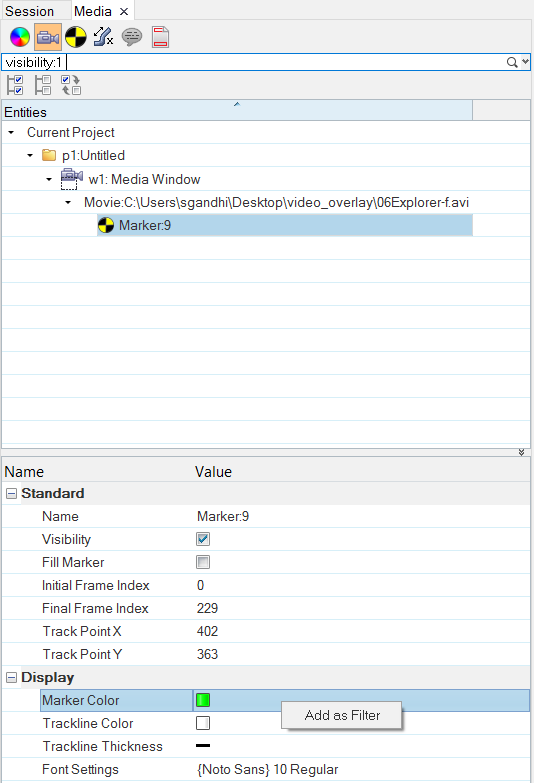The width and height of the screenshot is (534, 783).
Task: Select the media camera icon in toolbar
Action: click(48, 37)
